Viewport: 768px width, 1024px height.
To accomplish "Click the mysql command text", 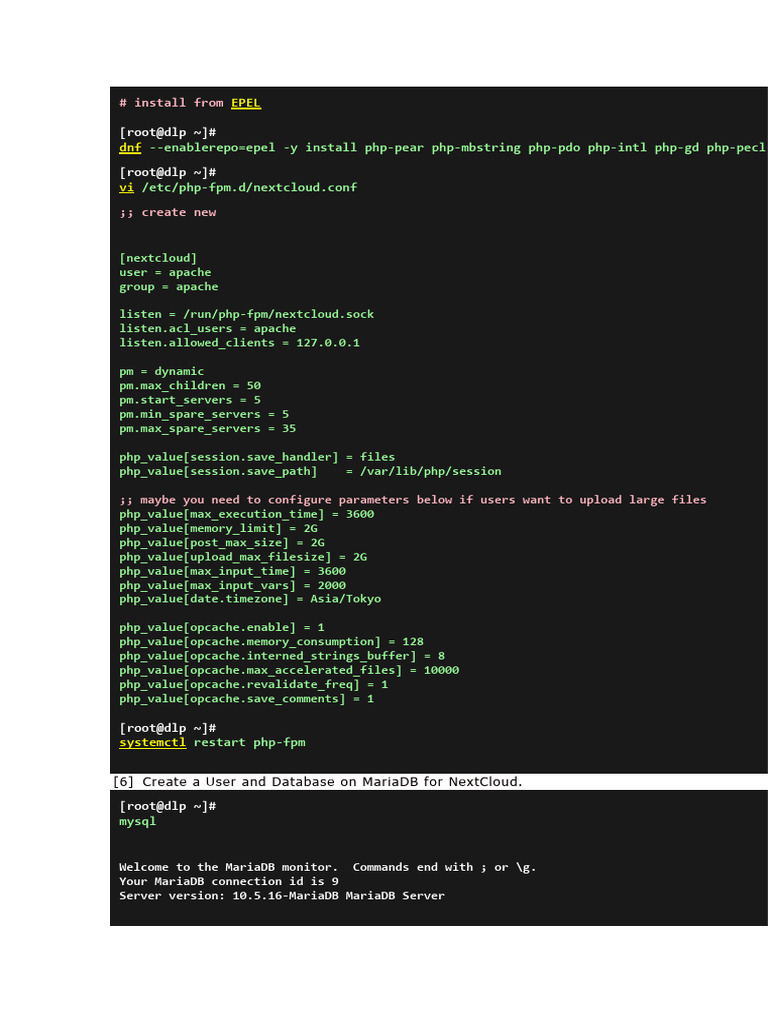I will pyautogui.click(x=138, y=821).
